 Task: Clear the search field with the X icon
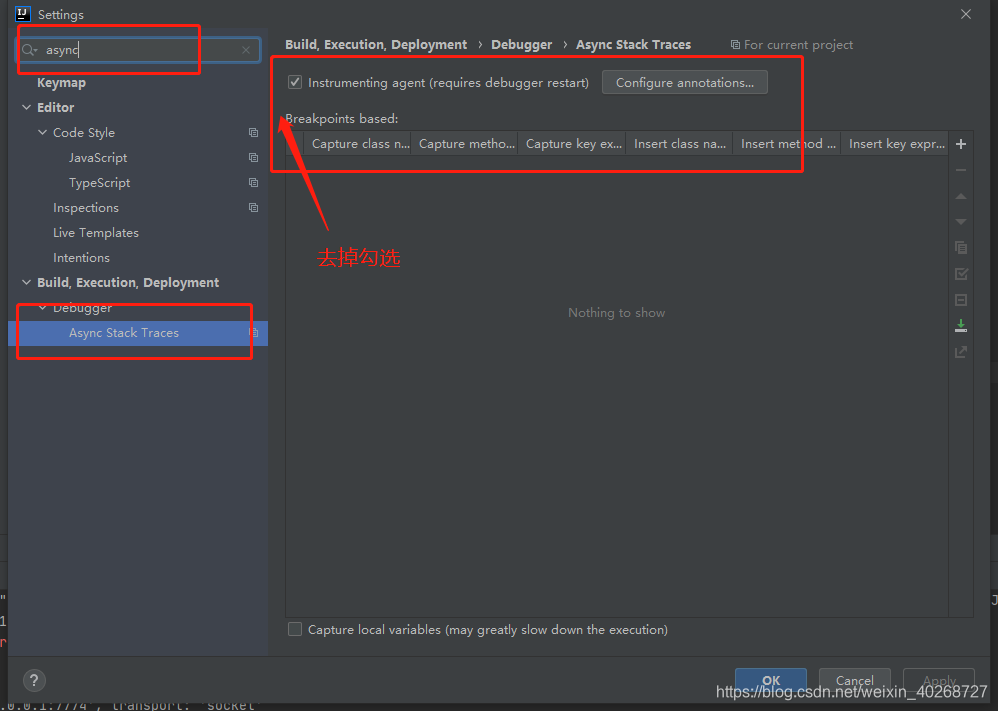click(246, 49)
